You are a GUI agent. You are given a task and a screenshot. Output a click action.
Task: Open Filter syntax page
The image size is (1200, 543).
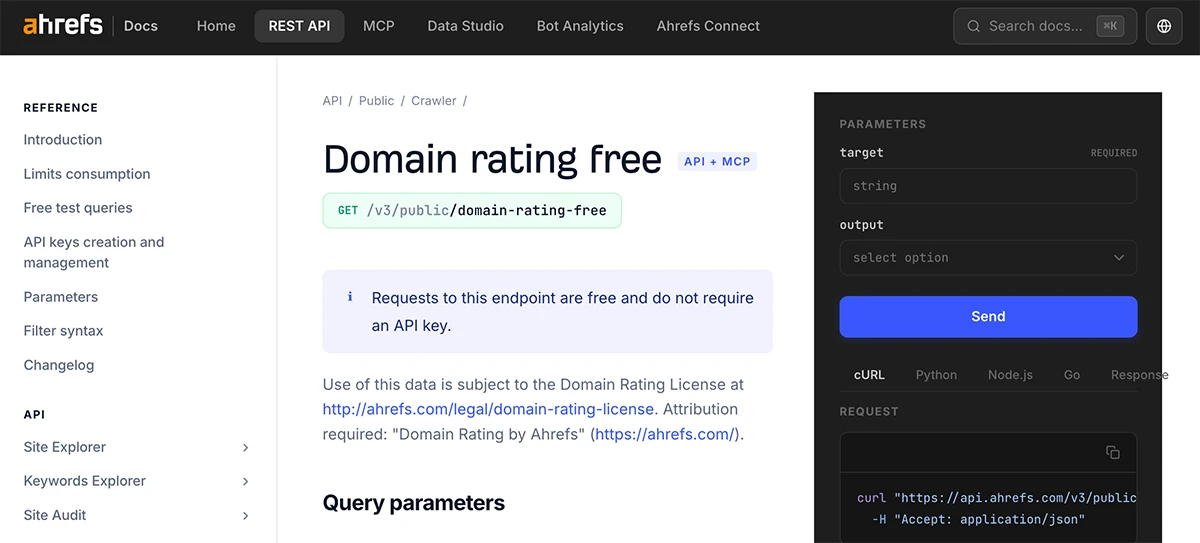tap(64, 331)
